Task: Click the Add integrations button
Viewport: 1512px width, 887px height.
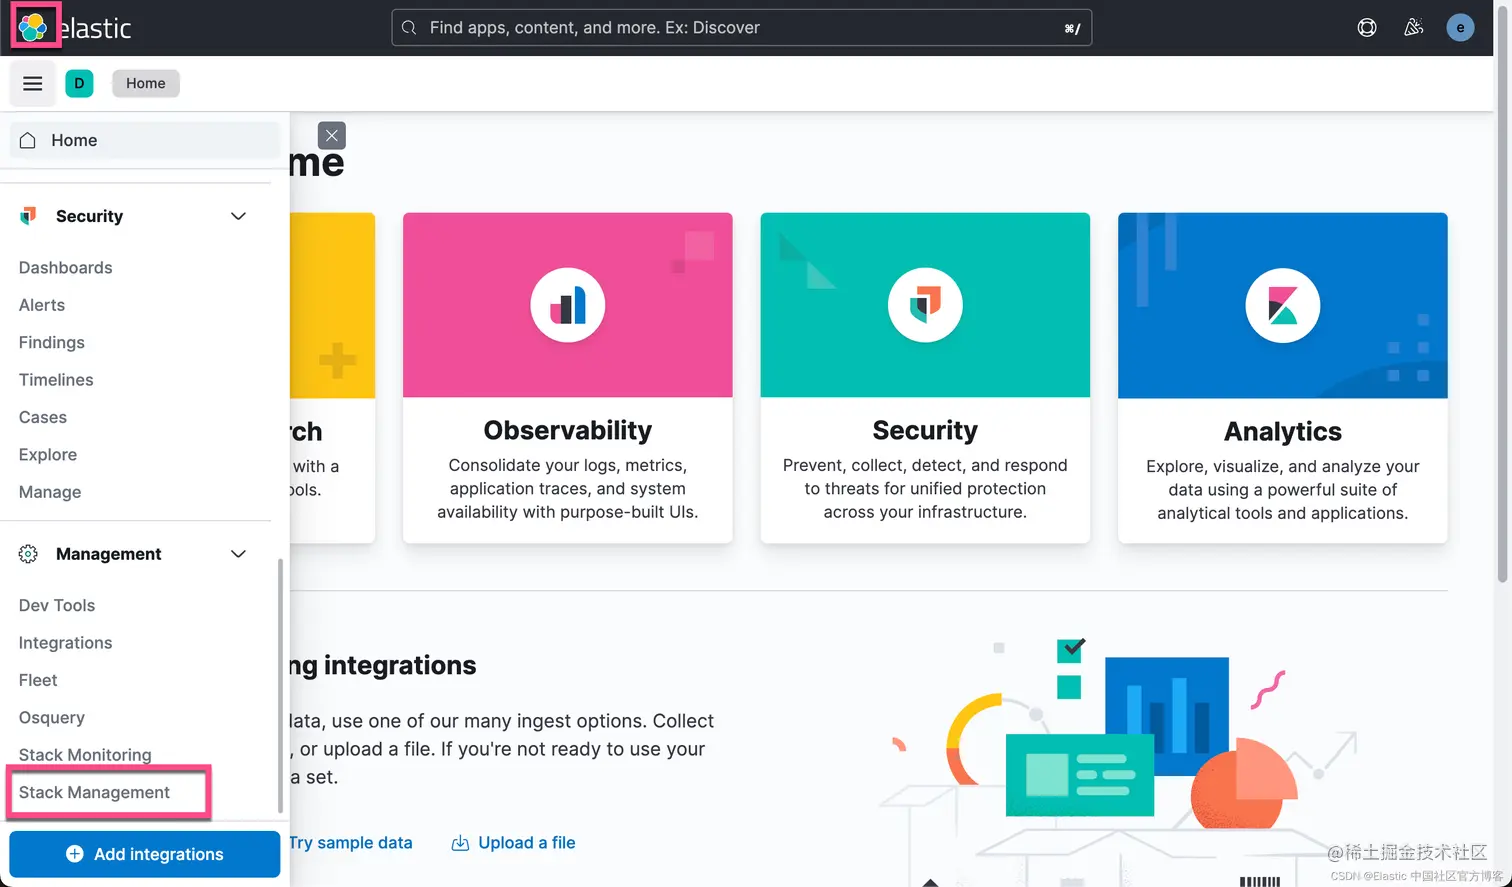Action: tap(145, 854)
